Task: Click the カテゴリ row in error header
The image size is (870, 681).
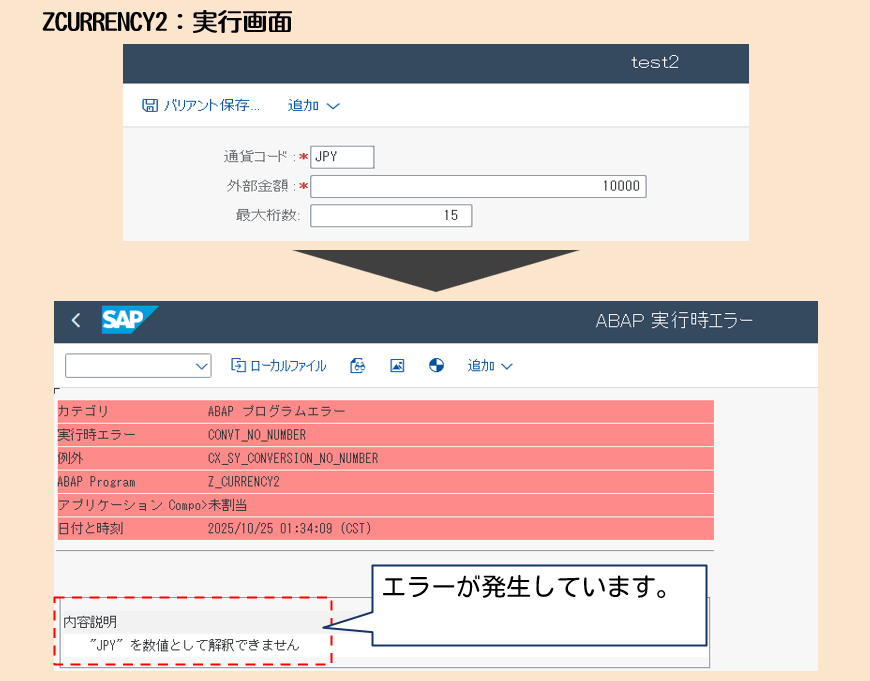Action: point(385,411)
